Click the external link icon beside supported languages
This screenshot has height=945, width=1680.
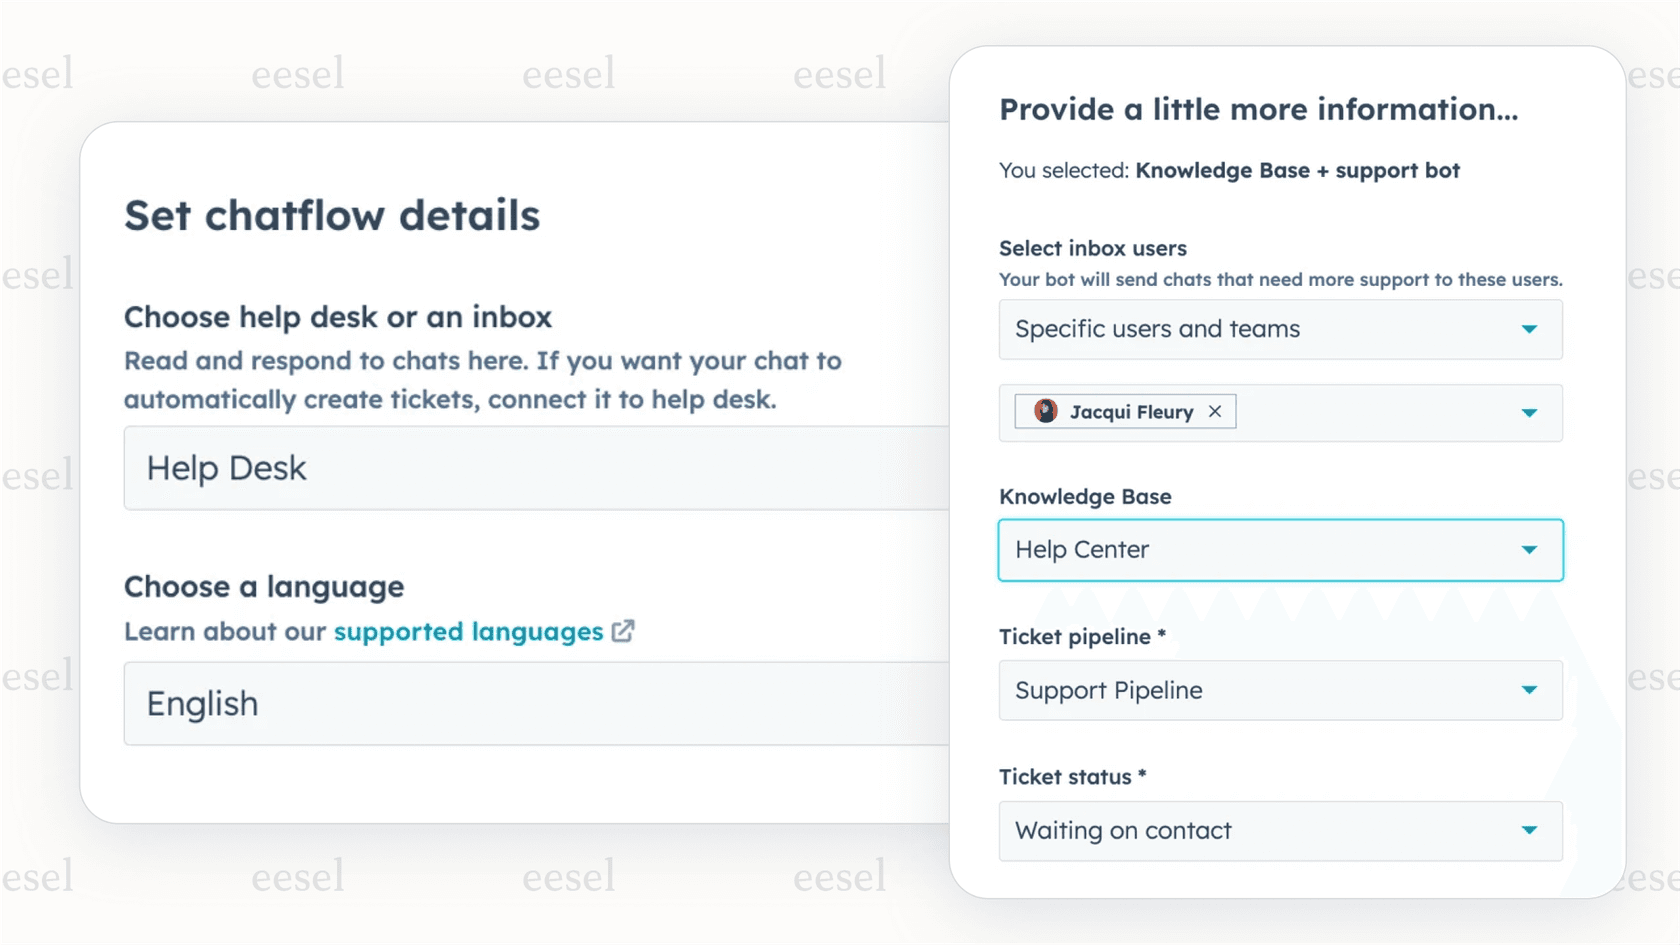[x=623, y=631]
